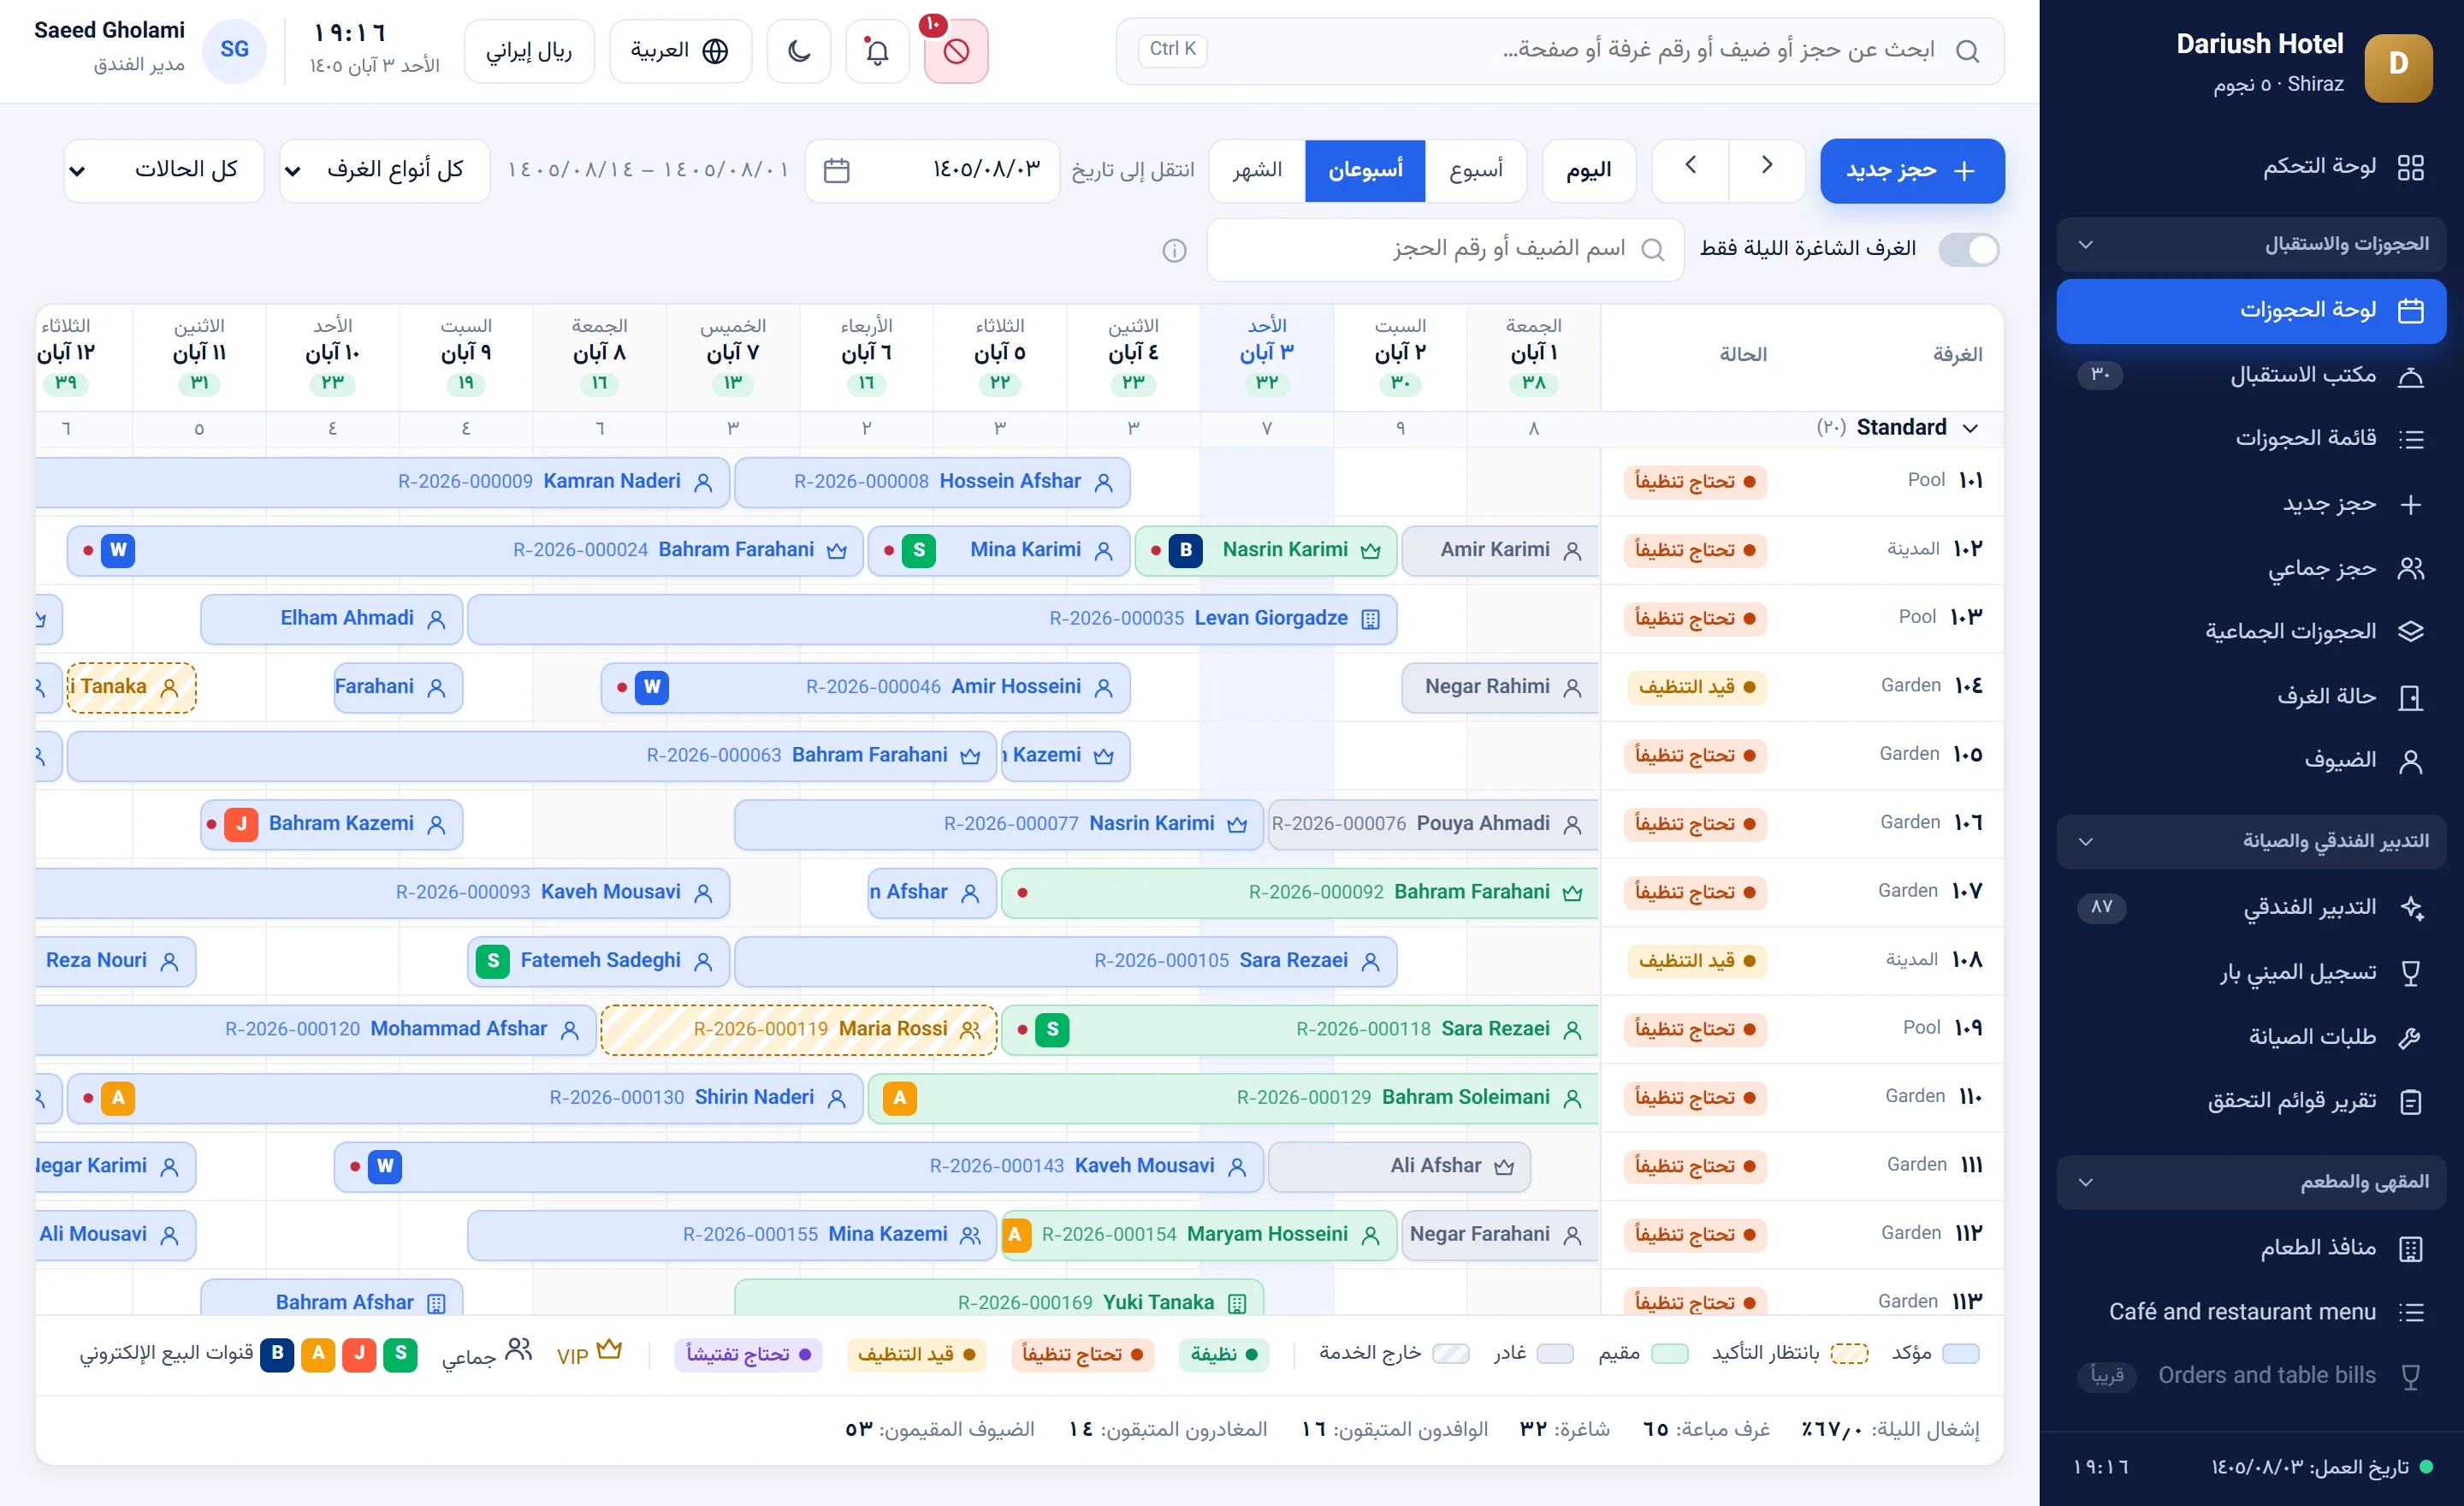The image size is (2464, 1506).
Task: Open طلبات الصيانة maintenance requests
Action: (x=2251, y=1036)
